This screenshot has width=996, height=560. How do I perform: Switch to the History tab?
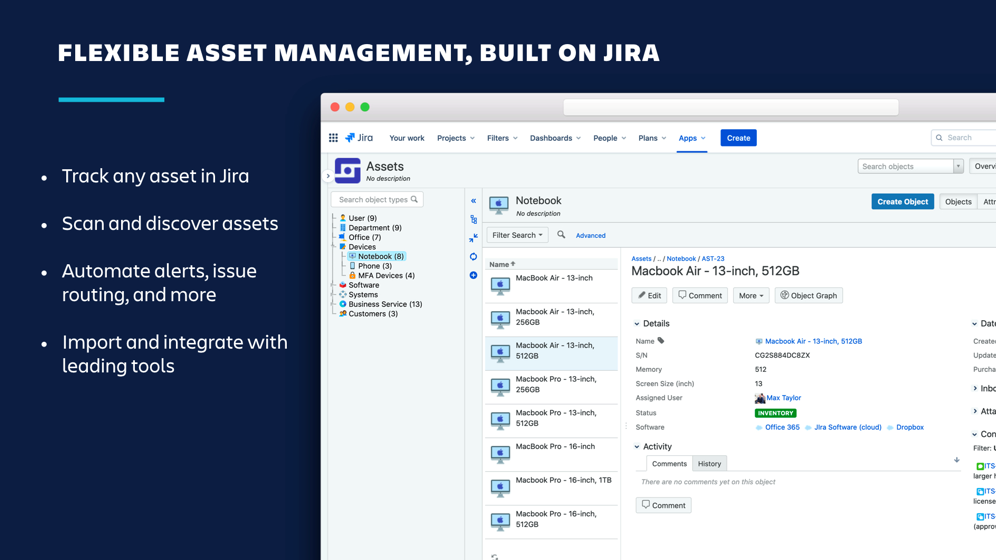point(710,463)
